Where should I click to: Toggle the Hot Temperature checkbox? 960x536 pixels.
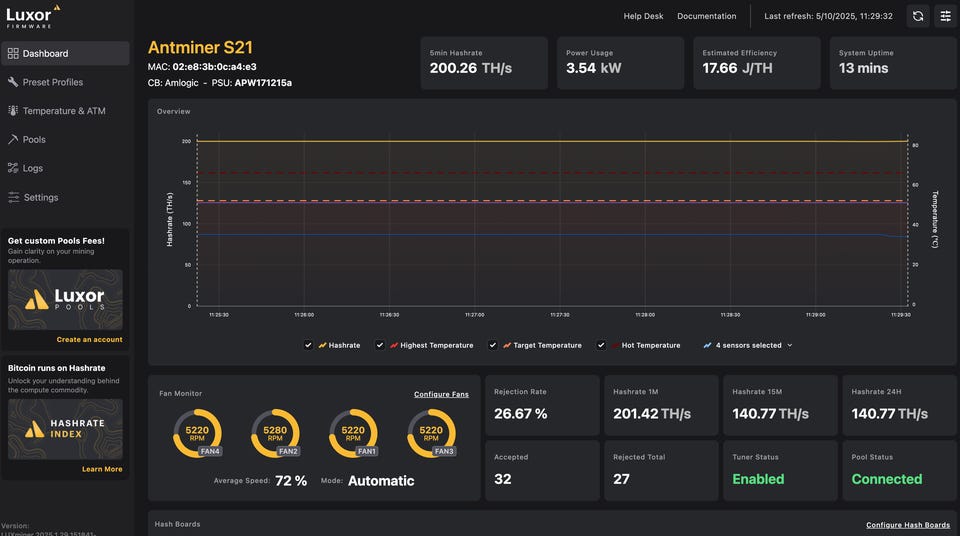pyautogui.click(x=601, y=345)
